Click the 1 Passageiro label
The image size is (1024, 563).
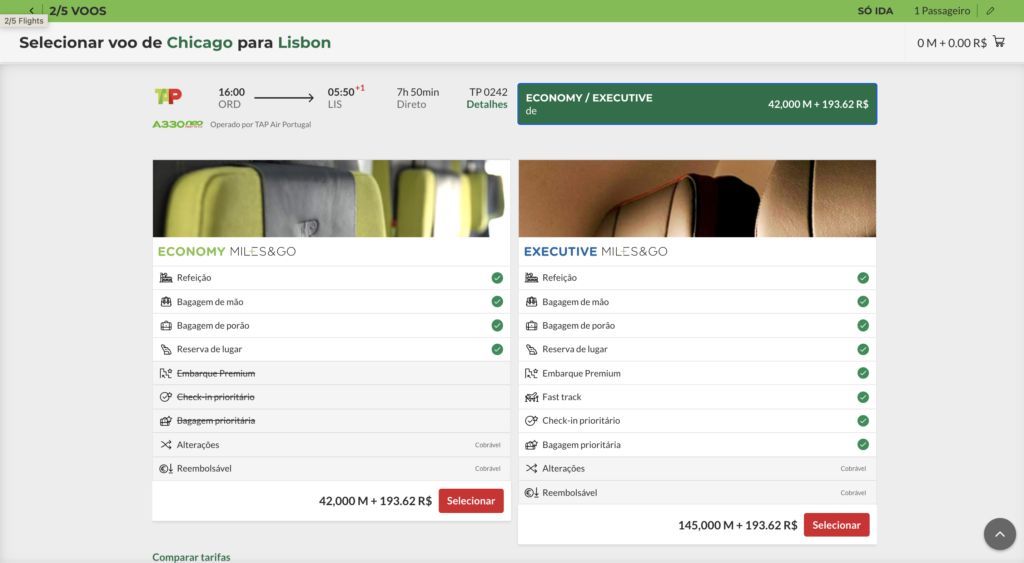click(x=942, y=10)
